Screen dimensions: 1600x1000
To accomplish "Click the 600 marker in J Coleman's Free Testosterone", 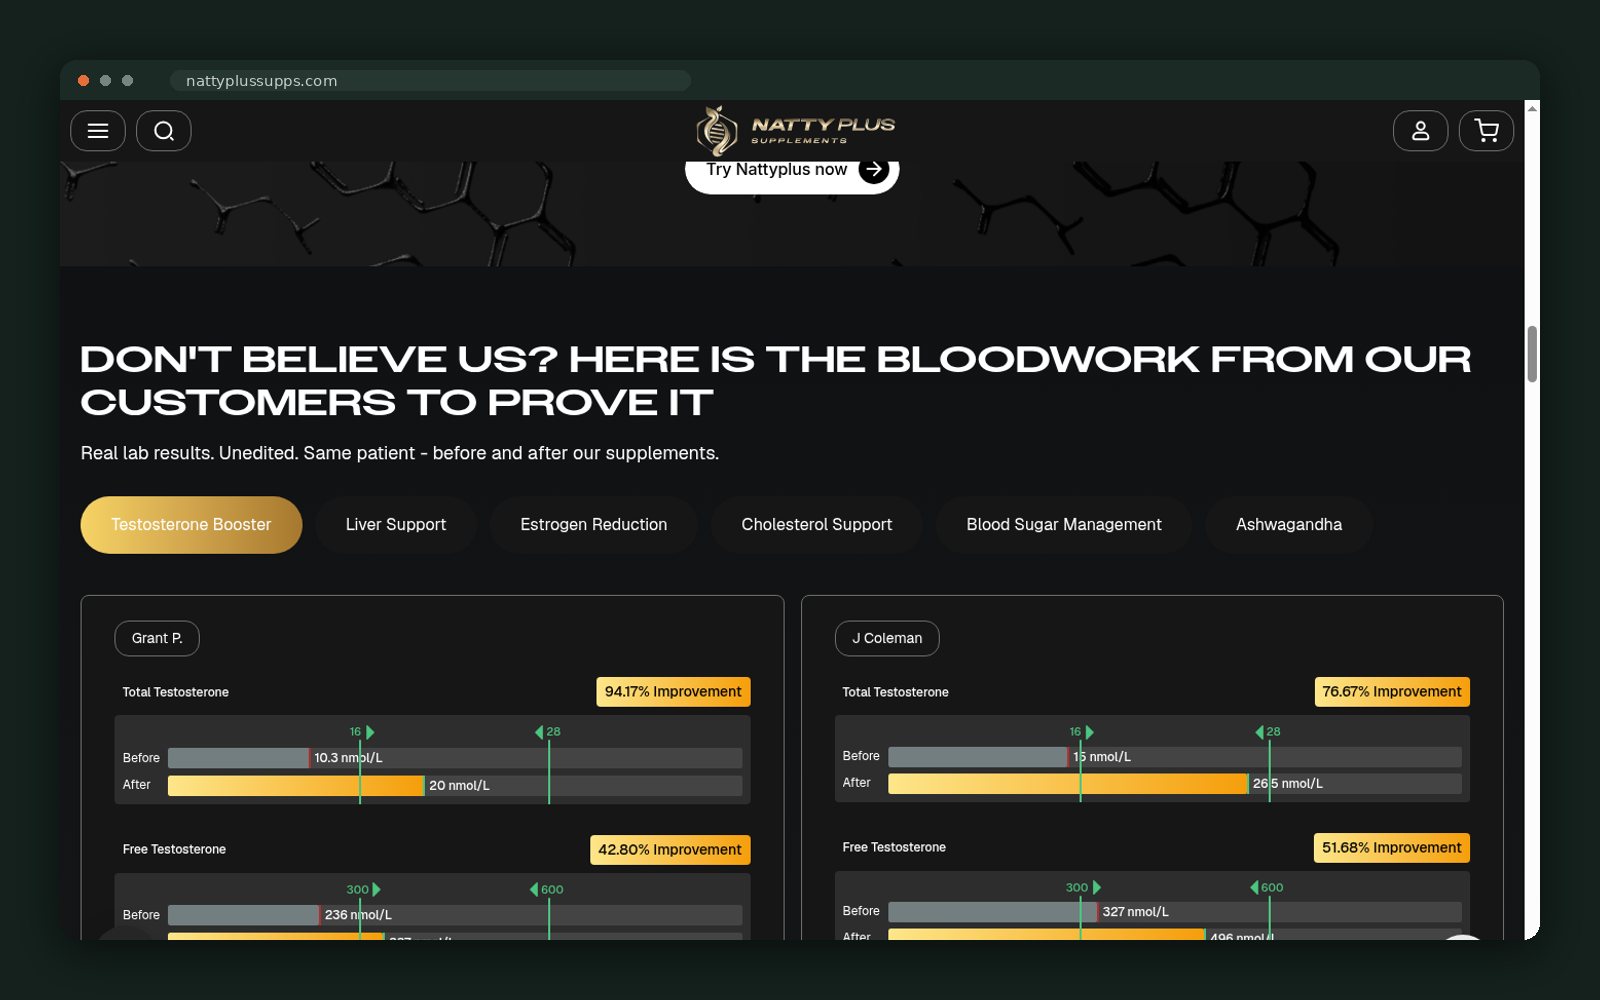I will (1267, 888).
